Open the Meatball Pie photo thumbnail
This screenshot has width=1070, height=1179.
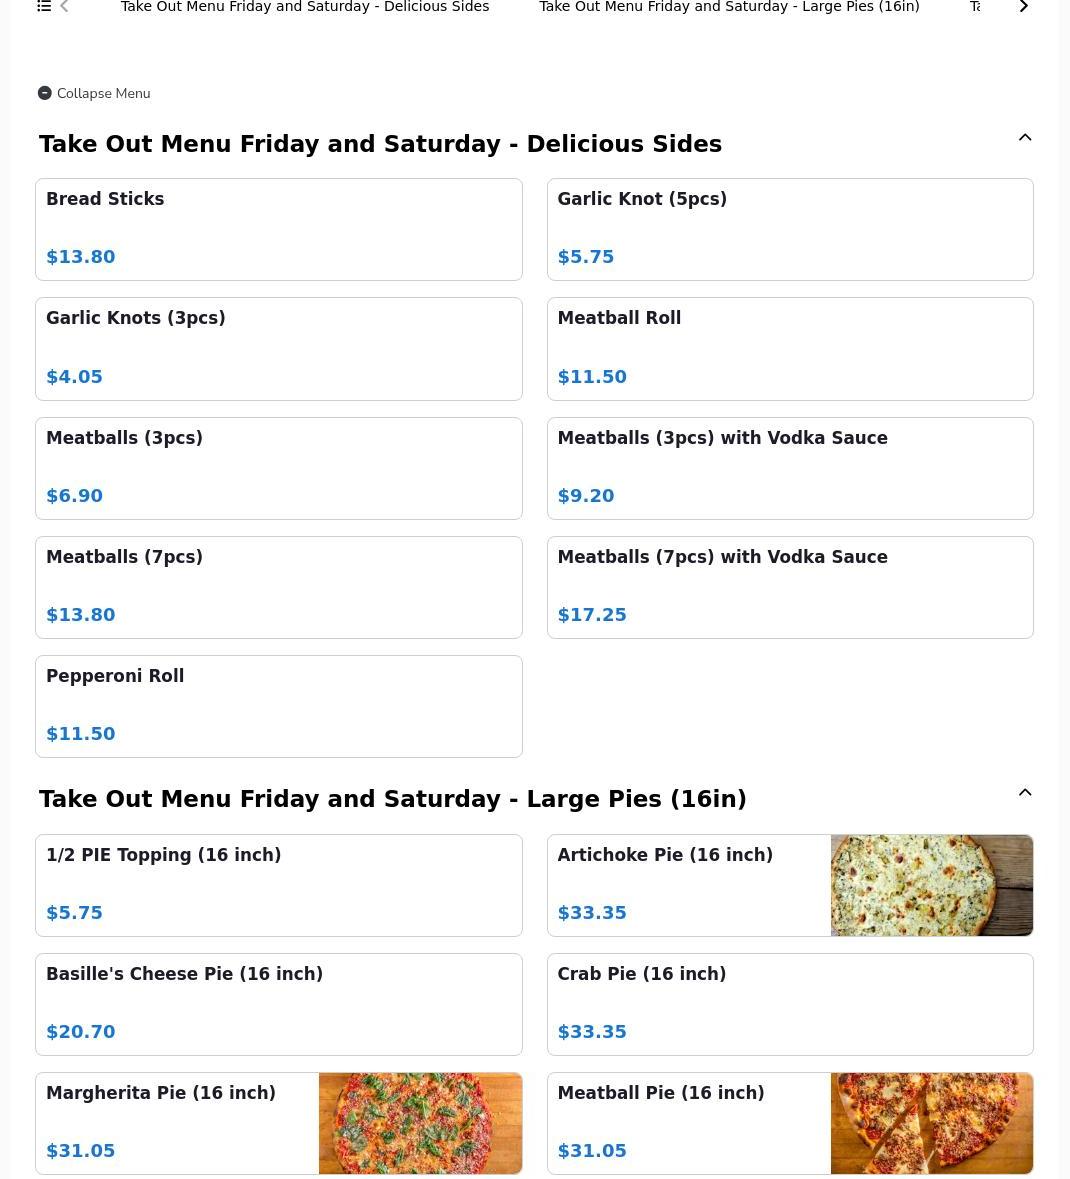point(932,1123)
